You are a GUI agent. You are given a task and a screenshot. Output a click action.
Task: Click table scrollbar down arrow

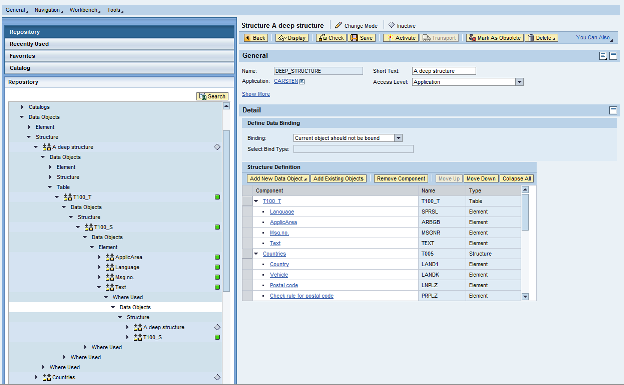525,297
